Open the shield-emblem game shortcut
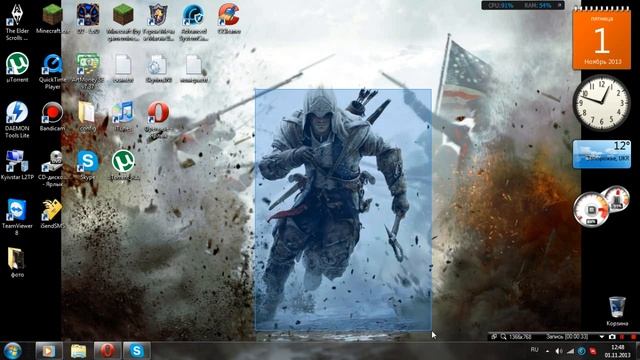The height and width of the screenshot is (360, 640). [158, 22]
